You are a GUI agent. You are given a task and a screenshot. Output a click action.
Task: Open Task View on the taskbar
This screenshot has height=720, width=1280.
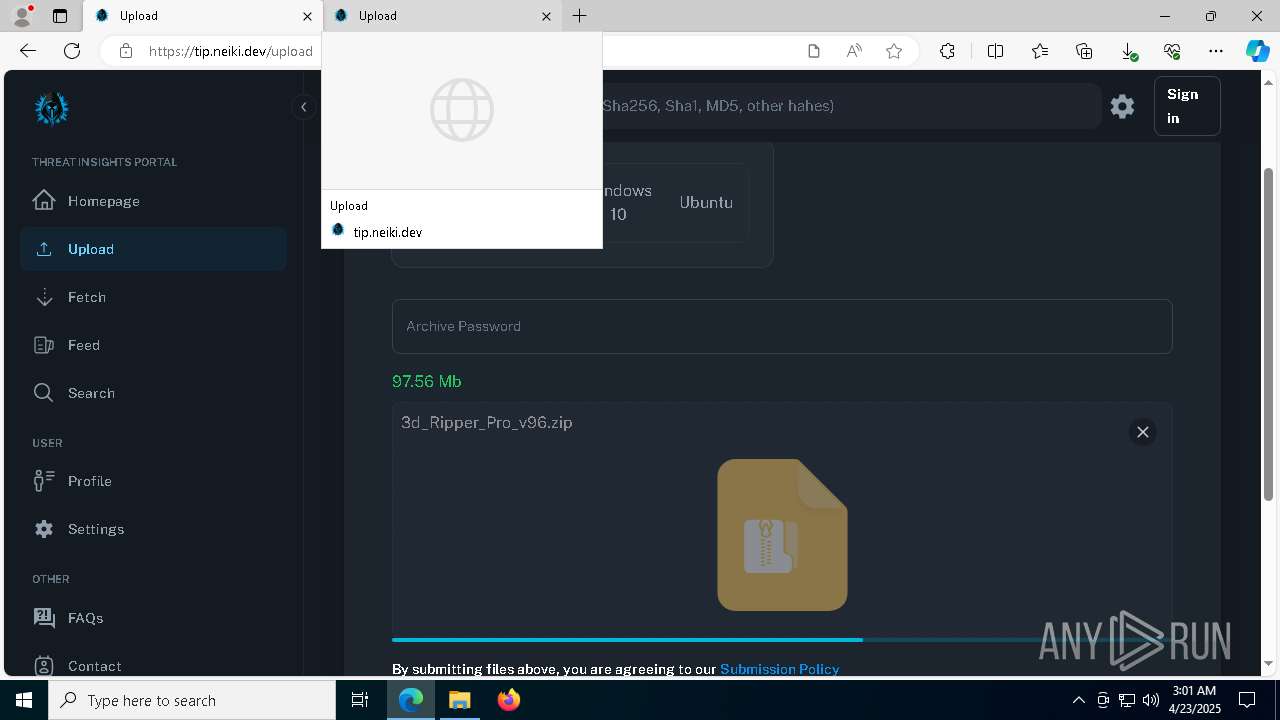(360, 700)
